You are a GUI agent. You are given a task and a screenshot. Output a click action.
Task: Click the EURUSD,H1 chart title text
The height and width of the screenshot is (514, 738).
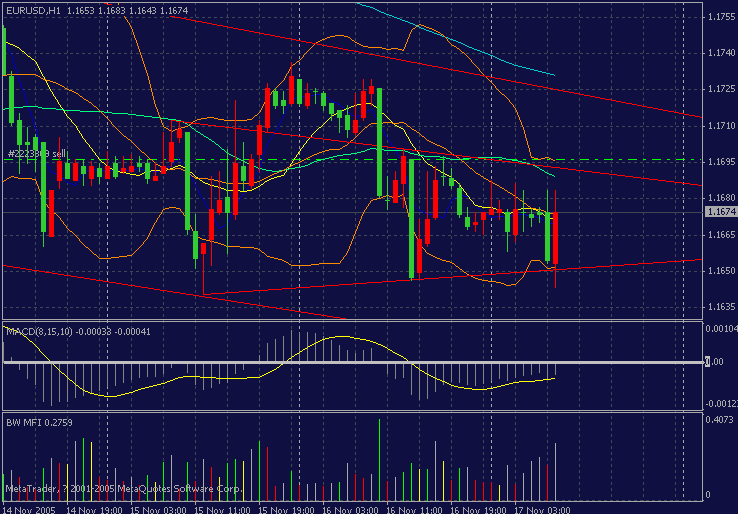33,10
